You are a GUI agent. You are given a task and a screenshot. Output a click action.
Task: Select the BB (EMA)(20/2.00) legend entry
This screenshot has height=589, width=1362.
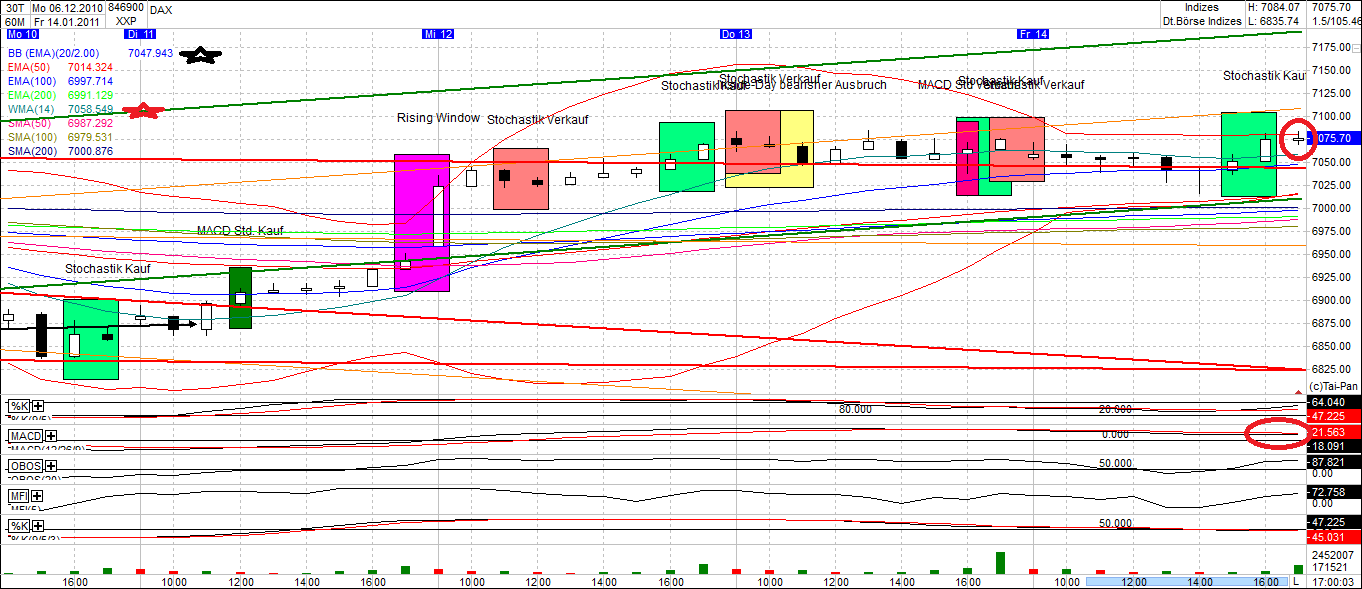tap(56, 52)
